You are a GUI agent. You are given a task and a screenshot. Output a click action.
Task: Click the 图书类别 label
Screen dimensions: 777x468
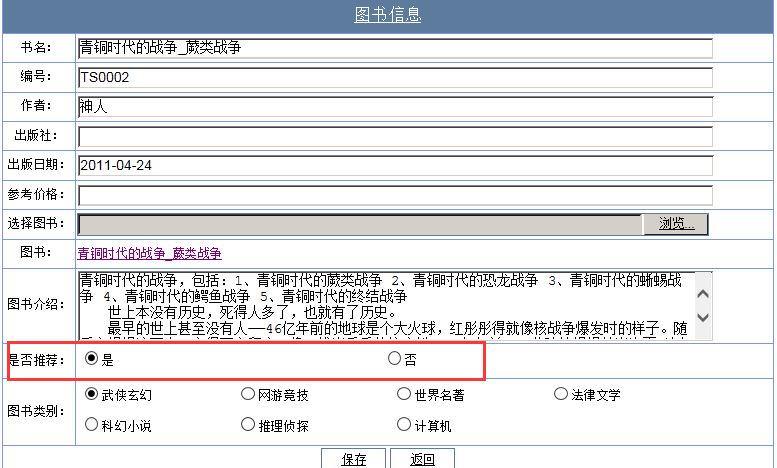[x=36, y=411]
